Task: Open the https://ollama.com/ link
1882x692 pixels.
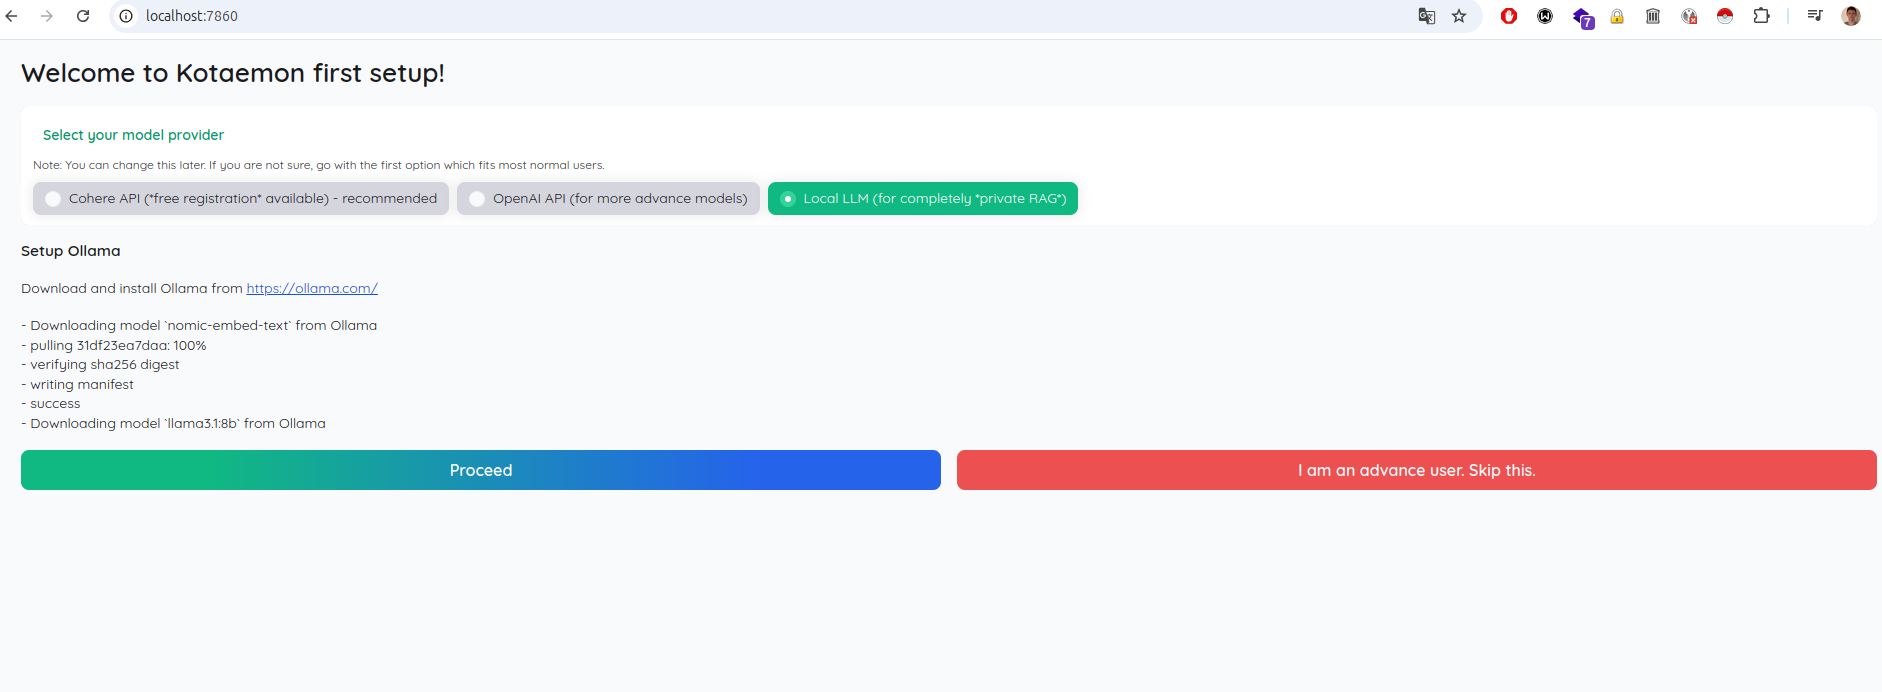Action: pyautogui.click(x=312, y=288)
